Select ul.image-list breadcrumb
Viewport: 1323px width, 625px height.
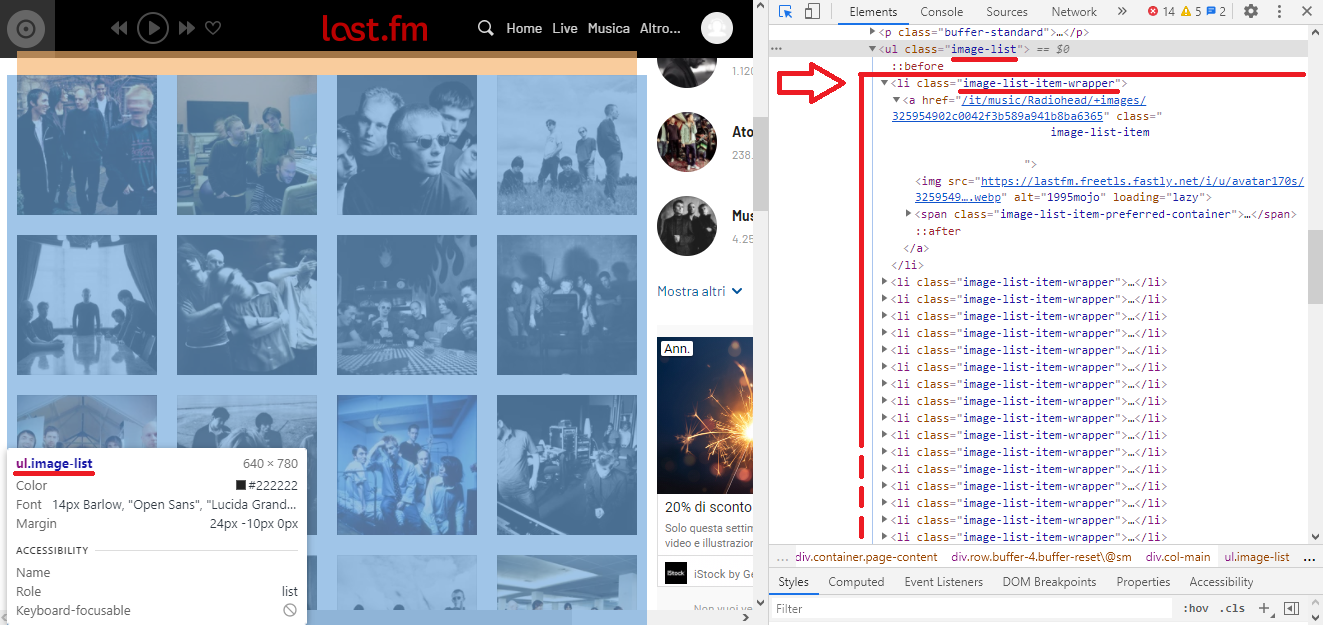tap(1257, 557)
